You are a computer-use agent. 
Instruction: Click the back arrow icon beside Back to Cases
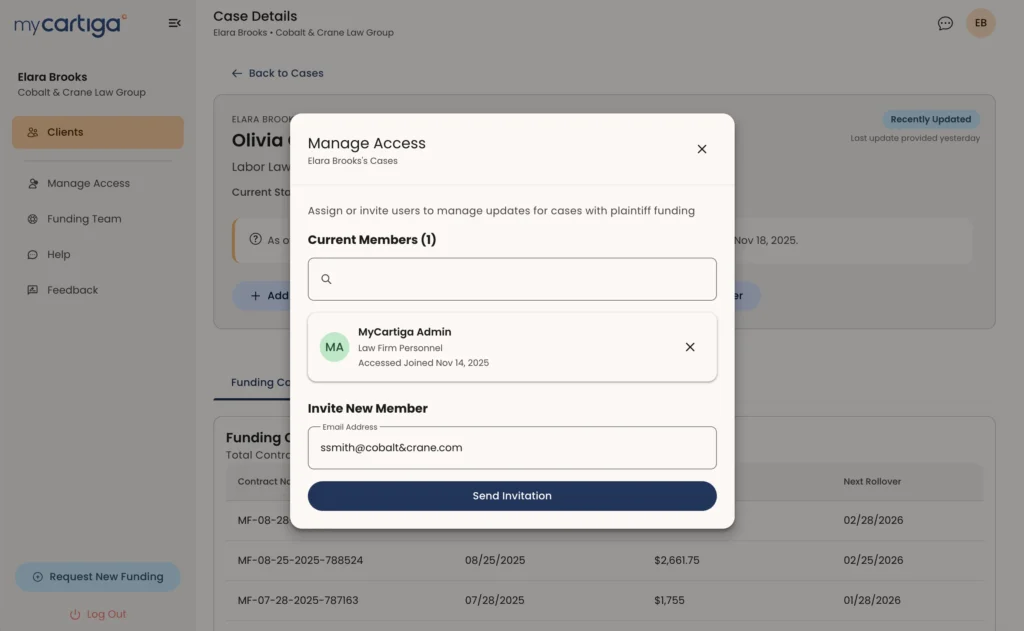pyautogui.click(x=236, y=73)
